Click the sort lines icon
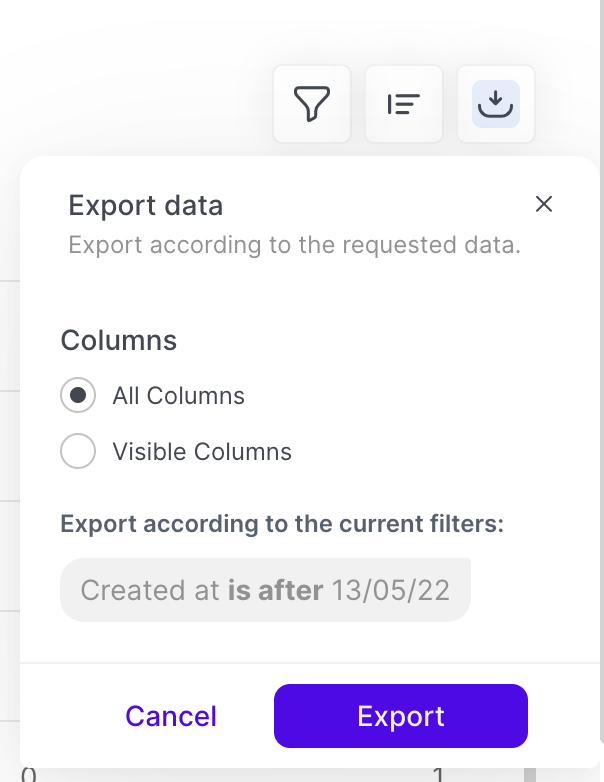The image size is (604, 782). click(x=404, y=104)
